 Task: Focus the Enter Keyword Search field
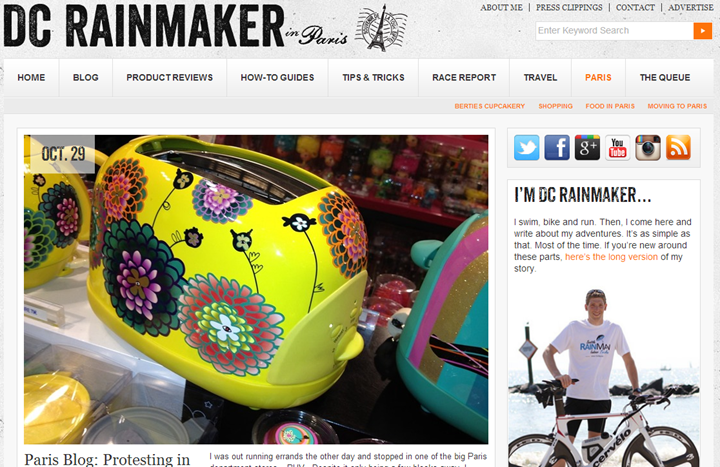pos(614,31)
